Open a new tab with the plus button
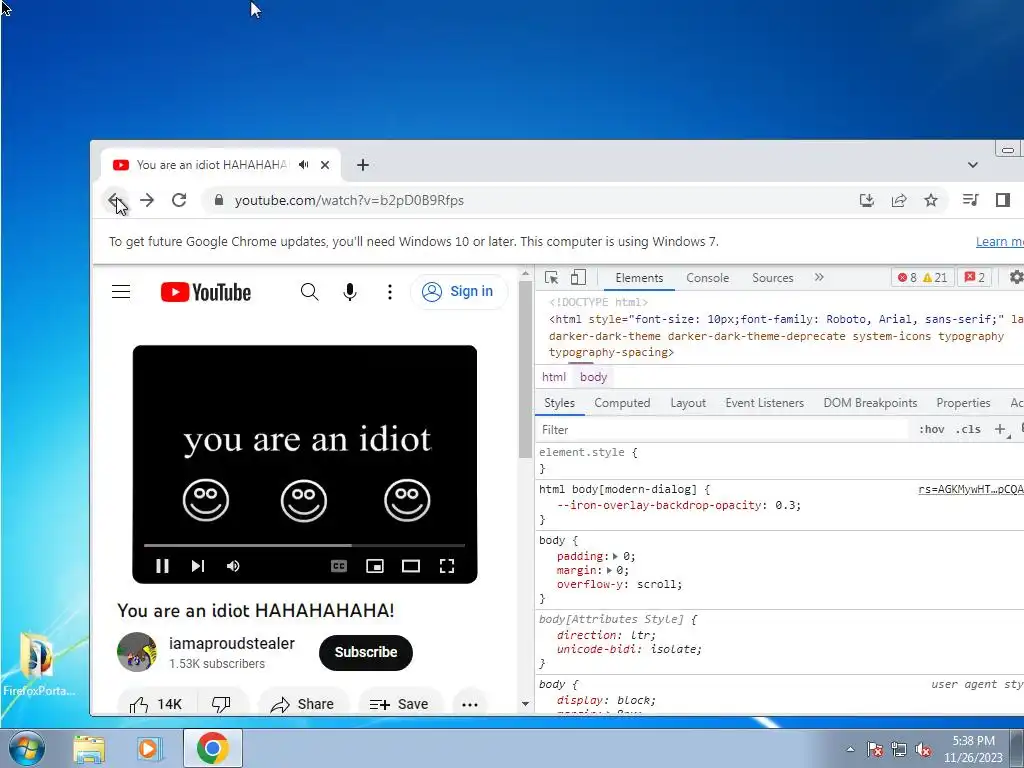 coord(363,165)
